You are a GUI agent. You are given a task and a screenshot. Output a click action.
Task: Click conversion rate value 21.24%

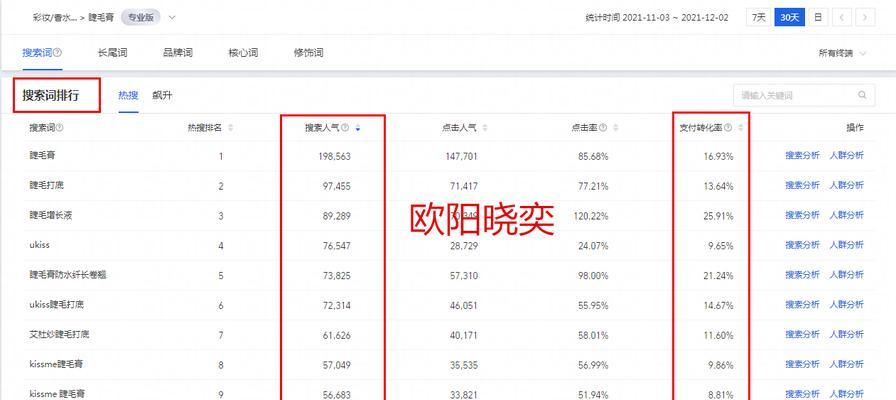click(x=718, y=275)
